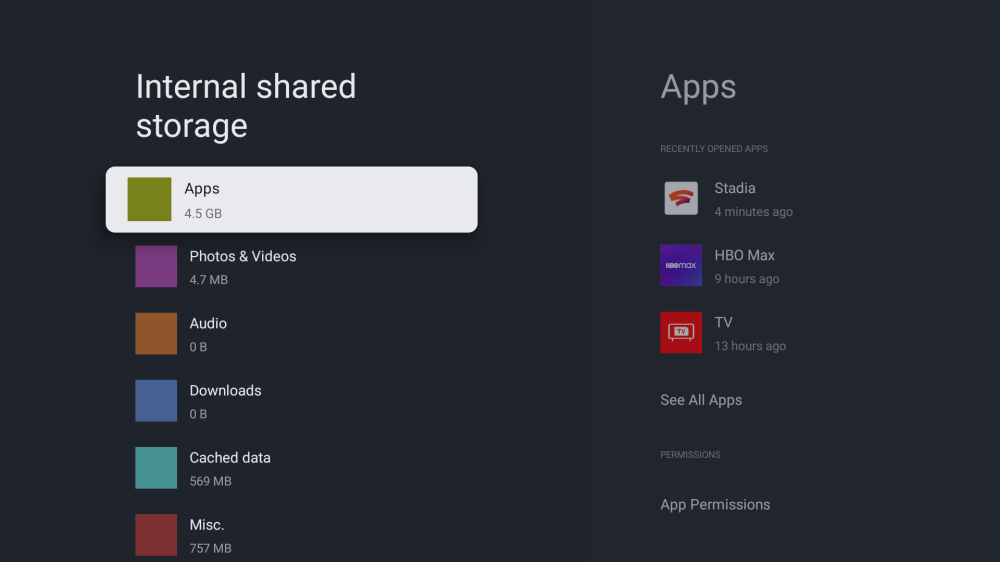Image resolution: width=1000 pixels, height=562 pixels.
Task: Select the Apps 4.5 GB entry
Action: (x=291, y=200)
